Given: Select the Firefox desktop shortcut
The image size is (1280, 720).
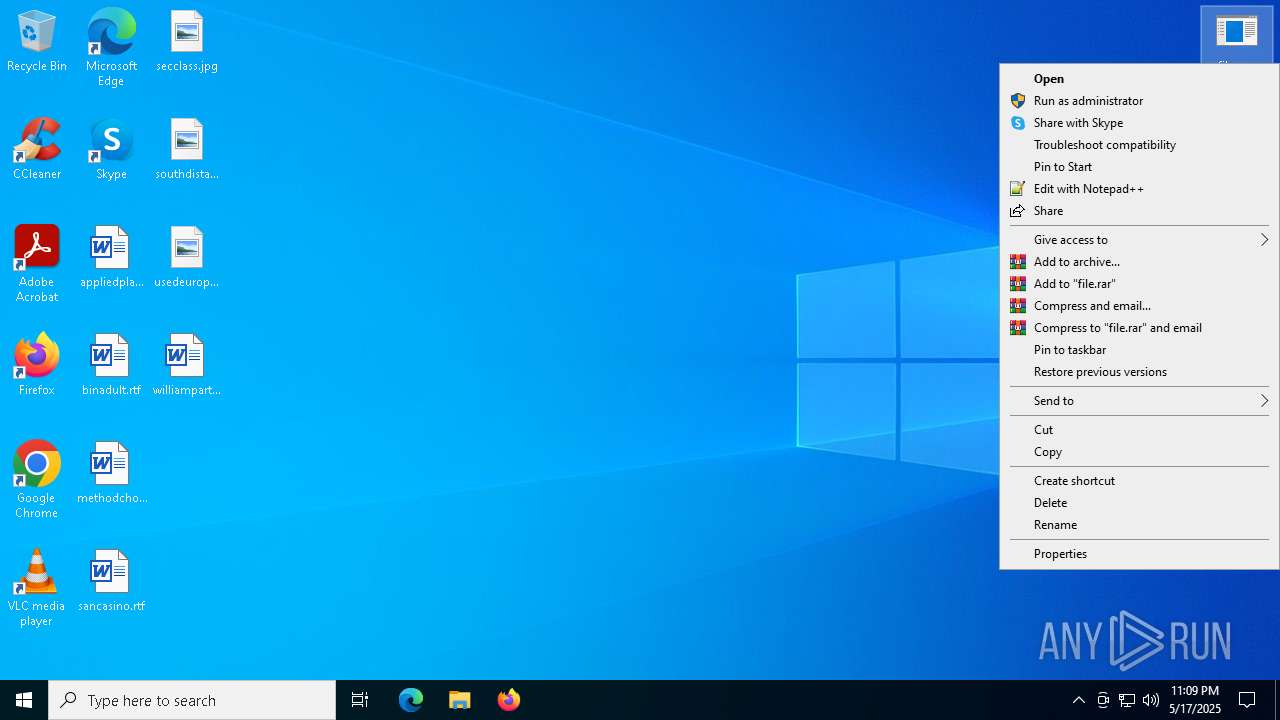Looking at the screenshot, I should click(37, 366).
